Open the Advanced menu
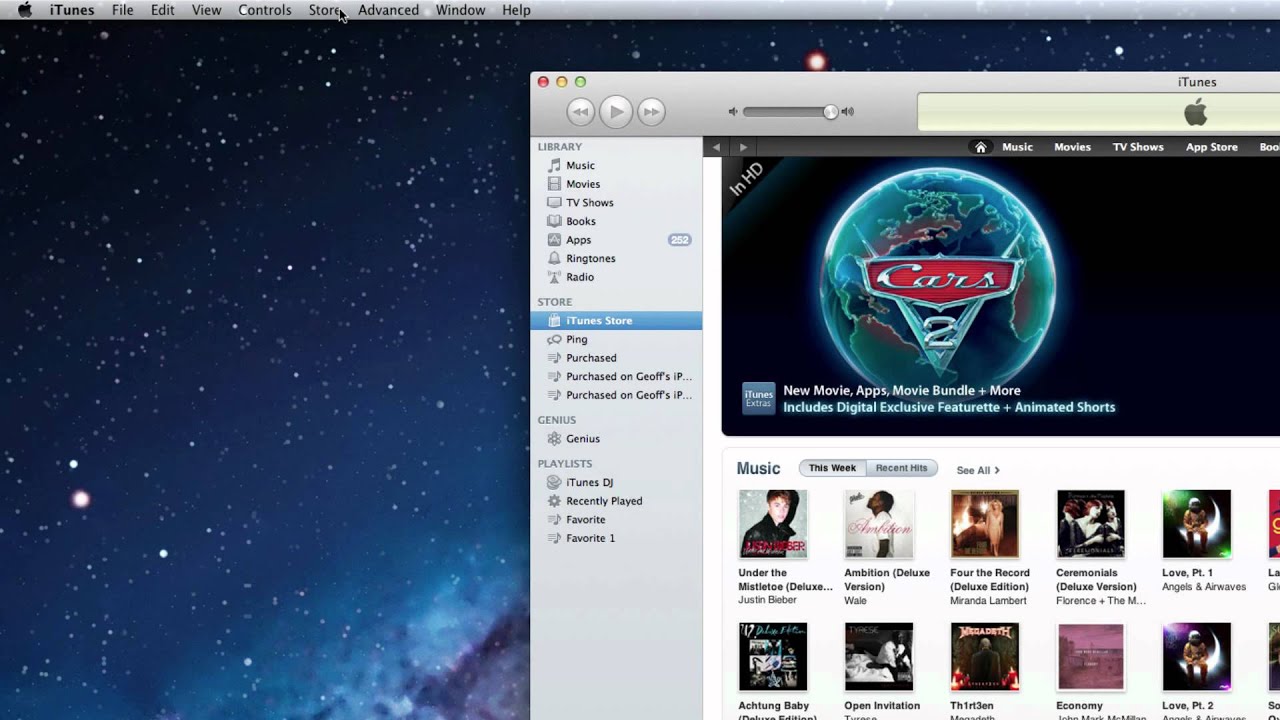 tap(388, 10)
